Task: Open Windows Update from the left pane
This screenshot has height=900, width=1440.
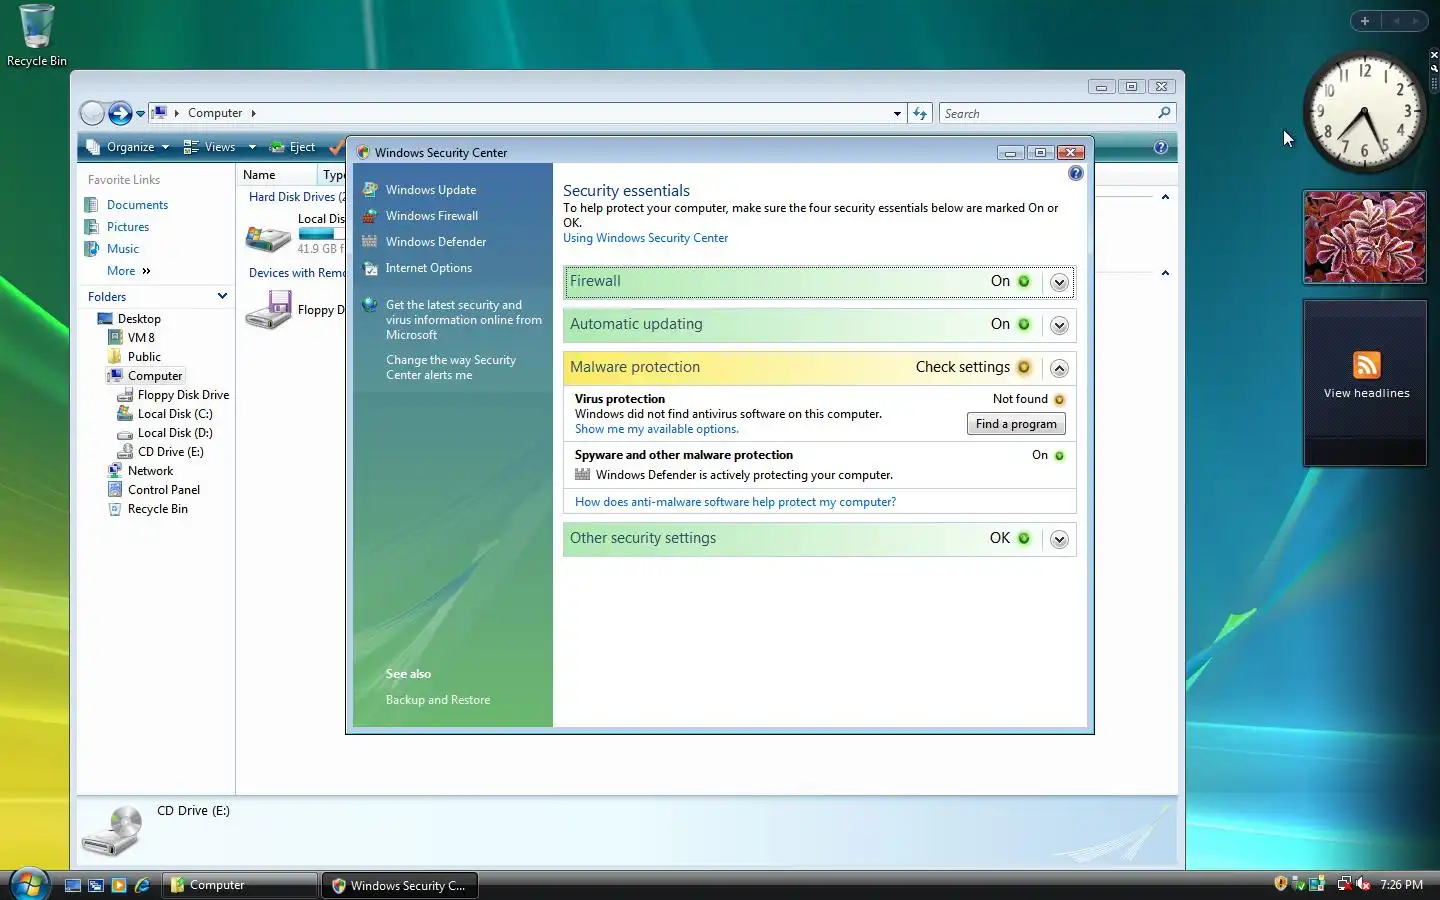Action: [x=431, y=190]
